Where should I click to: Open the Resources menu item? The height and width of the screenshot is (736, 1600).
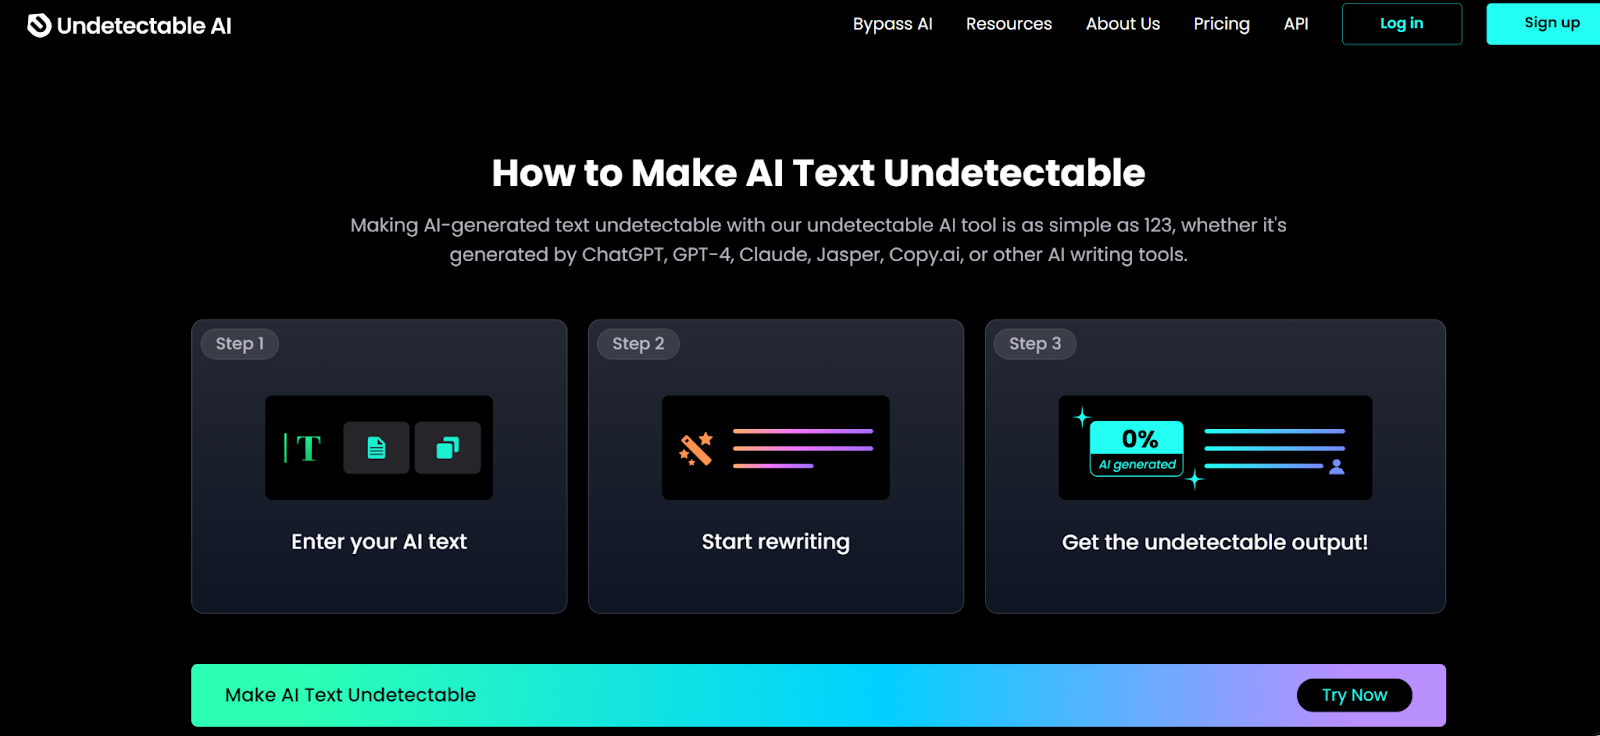coord(1008,24)
